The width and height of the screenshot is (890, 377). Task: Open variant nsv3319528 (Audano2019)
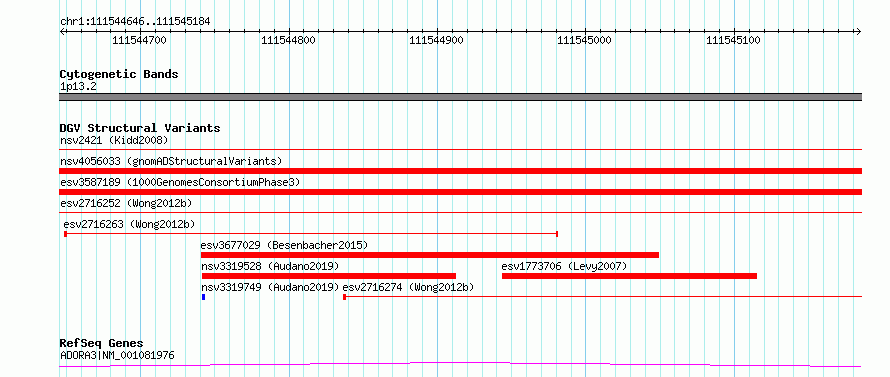pyautogui.click(x=270, y=266)
